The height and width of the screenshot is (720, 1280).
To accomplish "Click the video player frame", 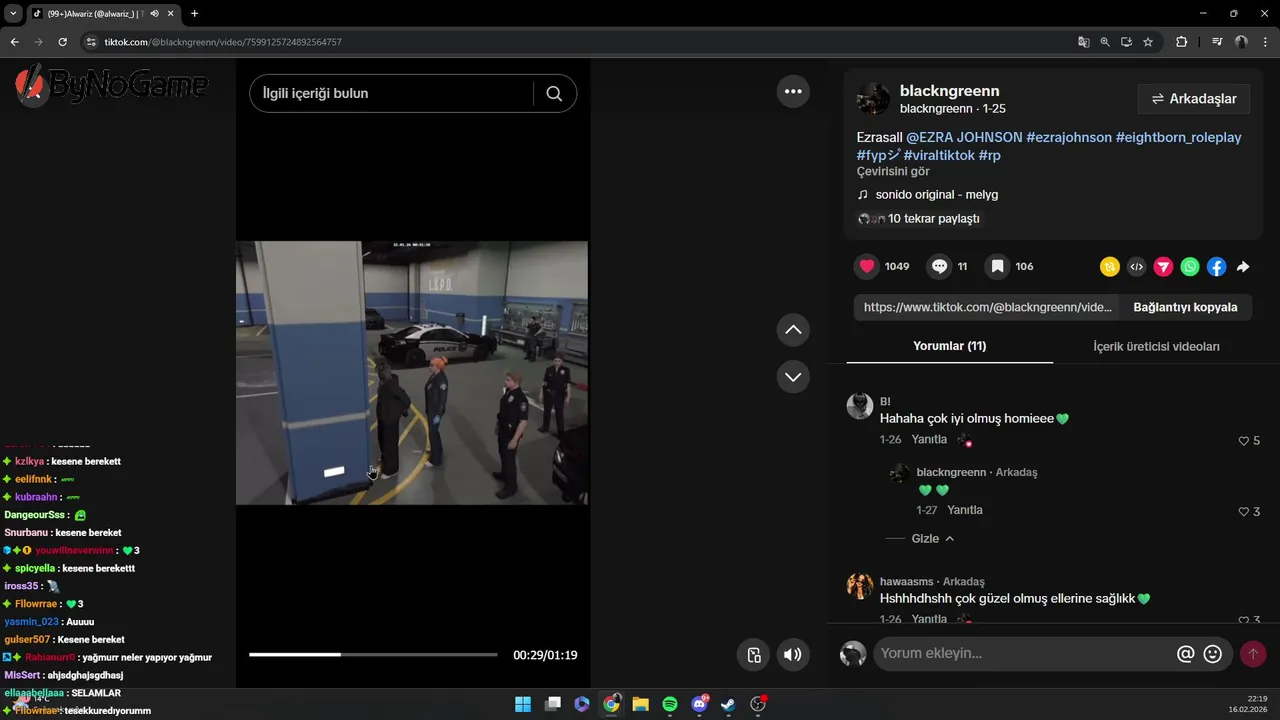I will click(412, 372).
